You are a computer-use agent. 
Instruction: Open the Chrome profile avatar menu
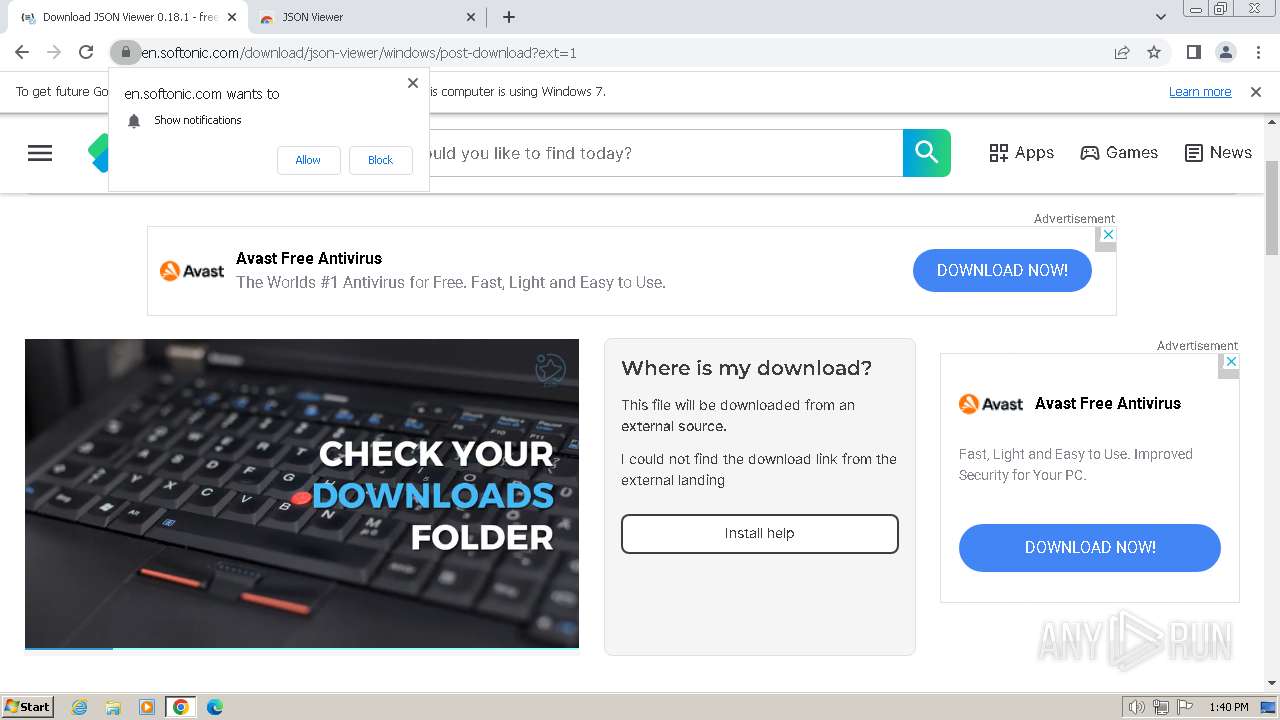click(1225, 52)
